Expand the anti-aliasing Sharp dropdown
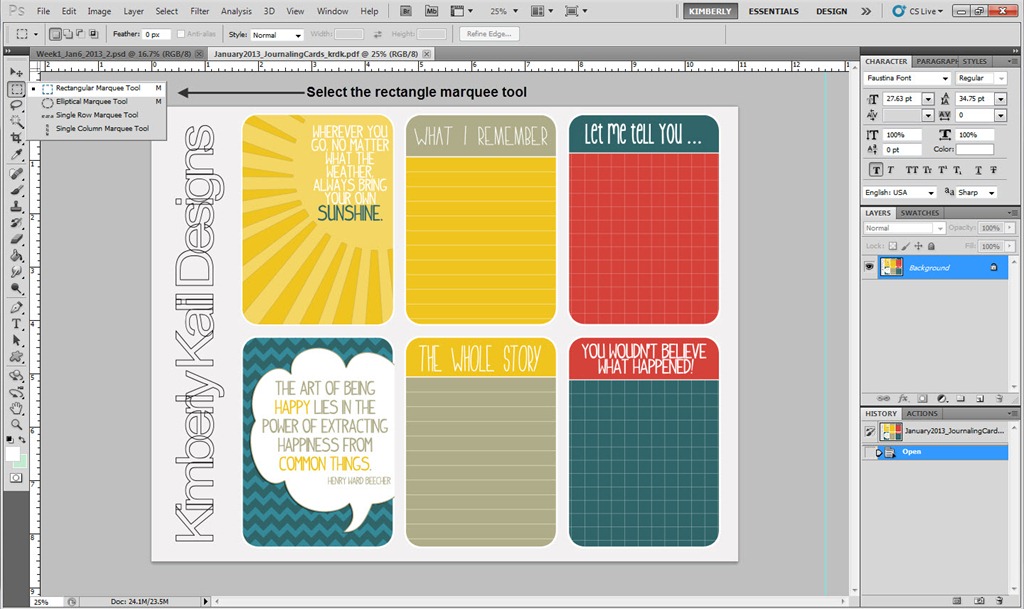 pos(992,192)
